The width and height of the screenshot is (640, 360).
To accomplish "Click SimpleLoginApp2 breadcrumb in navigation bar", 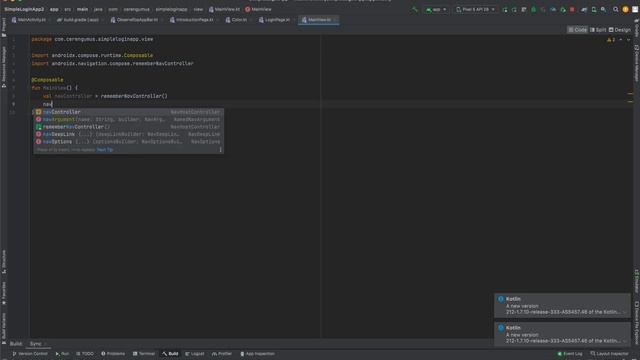I will click(24, 9).
